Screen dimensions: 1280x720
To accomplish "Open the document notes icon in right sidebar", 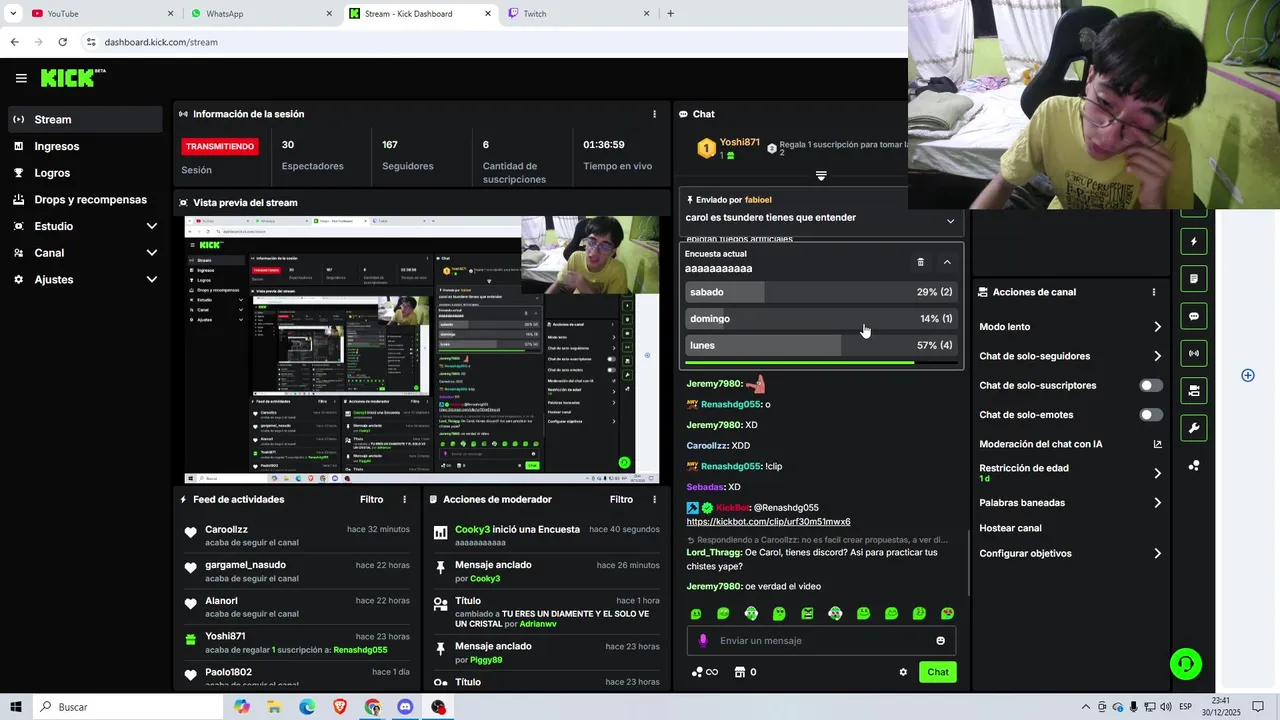I will (x=1194, y=278).
